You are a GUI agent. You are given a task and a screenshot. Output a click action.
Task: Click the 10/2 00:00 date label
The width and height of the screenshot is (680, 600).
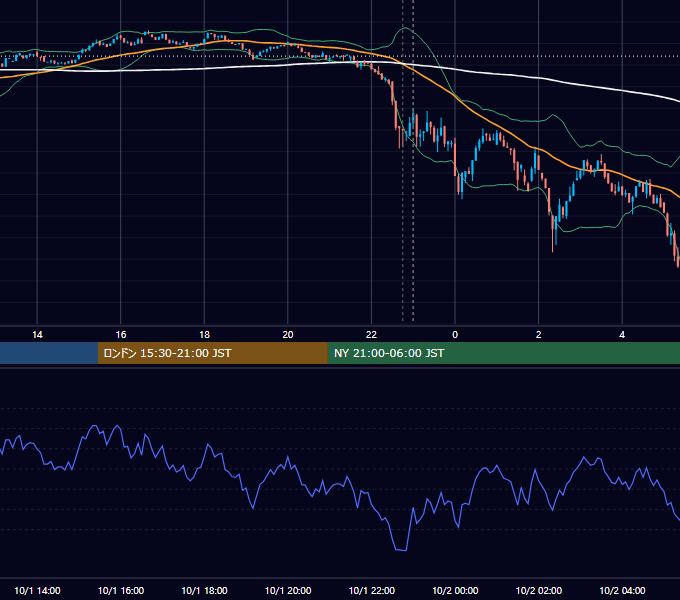click(x=455, y=590)
